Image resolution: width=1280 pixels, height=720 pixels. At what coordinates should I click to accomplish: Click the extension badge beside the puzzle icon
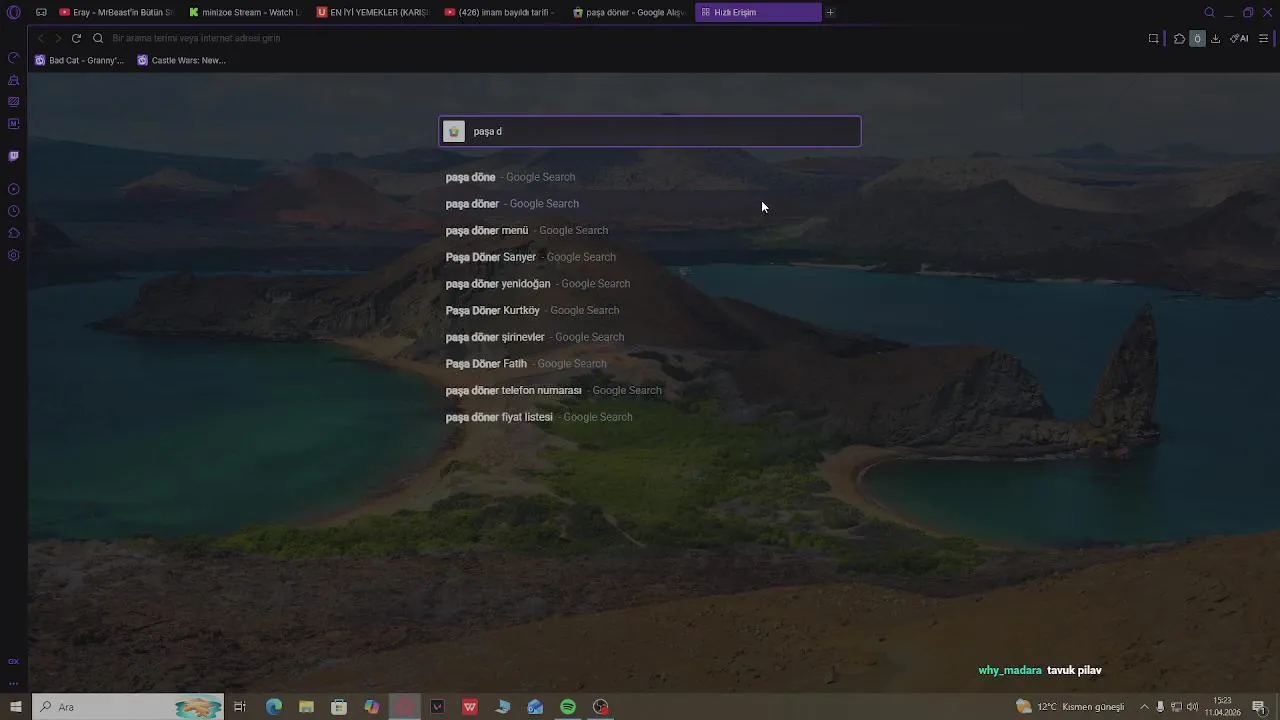coord(1197,38)
